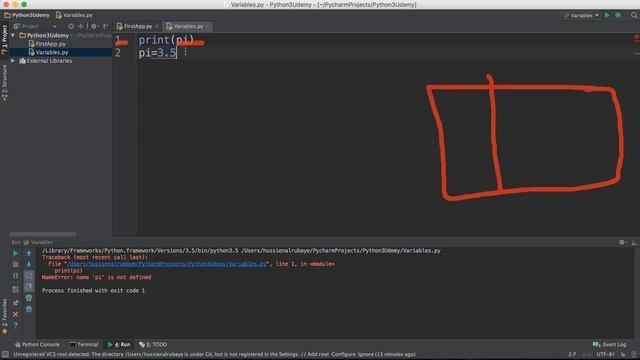
Task: Click the NameError message in the console
Action: point(96,277)
